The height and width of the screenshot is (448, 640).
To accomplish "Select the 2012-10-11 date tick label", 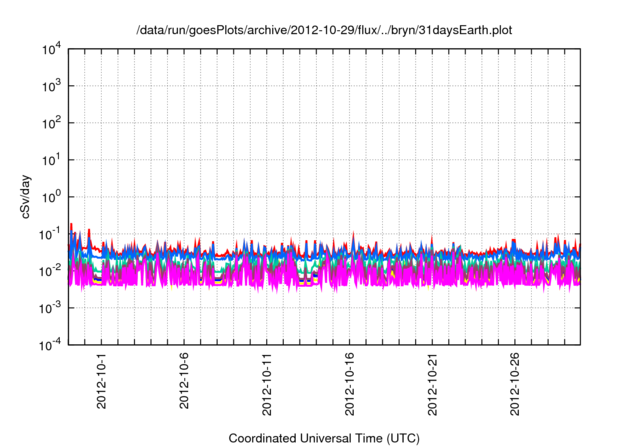I will coord(267,384).
